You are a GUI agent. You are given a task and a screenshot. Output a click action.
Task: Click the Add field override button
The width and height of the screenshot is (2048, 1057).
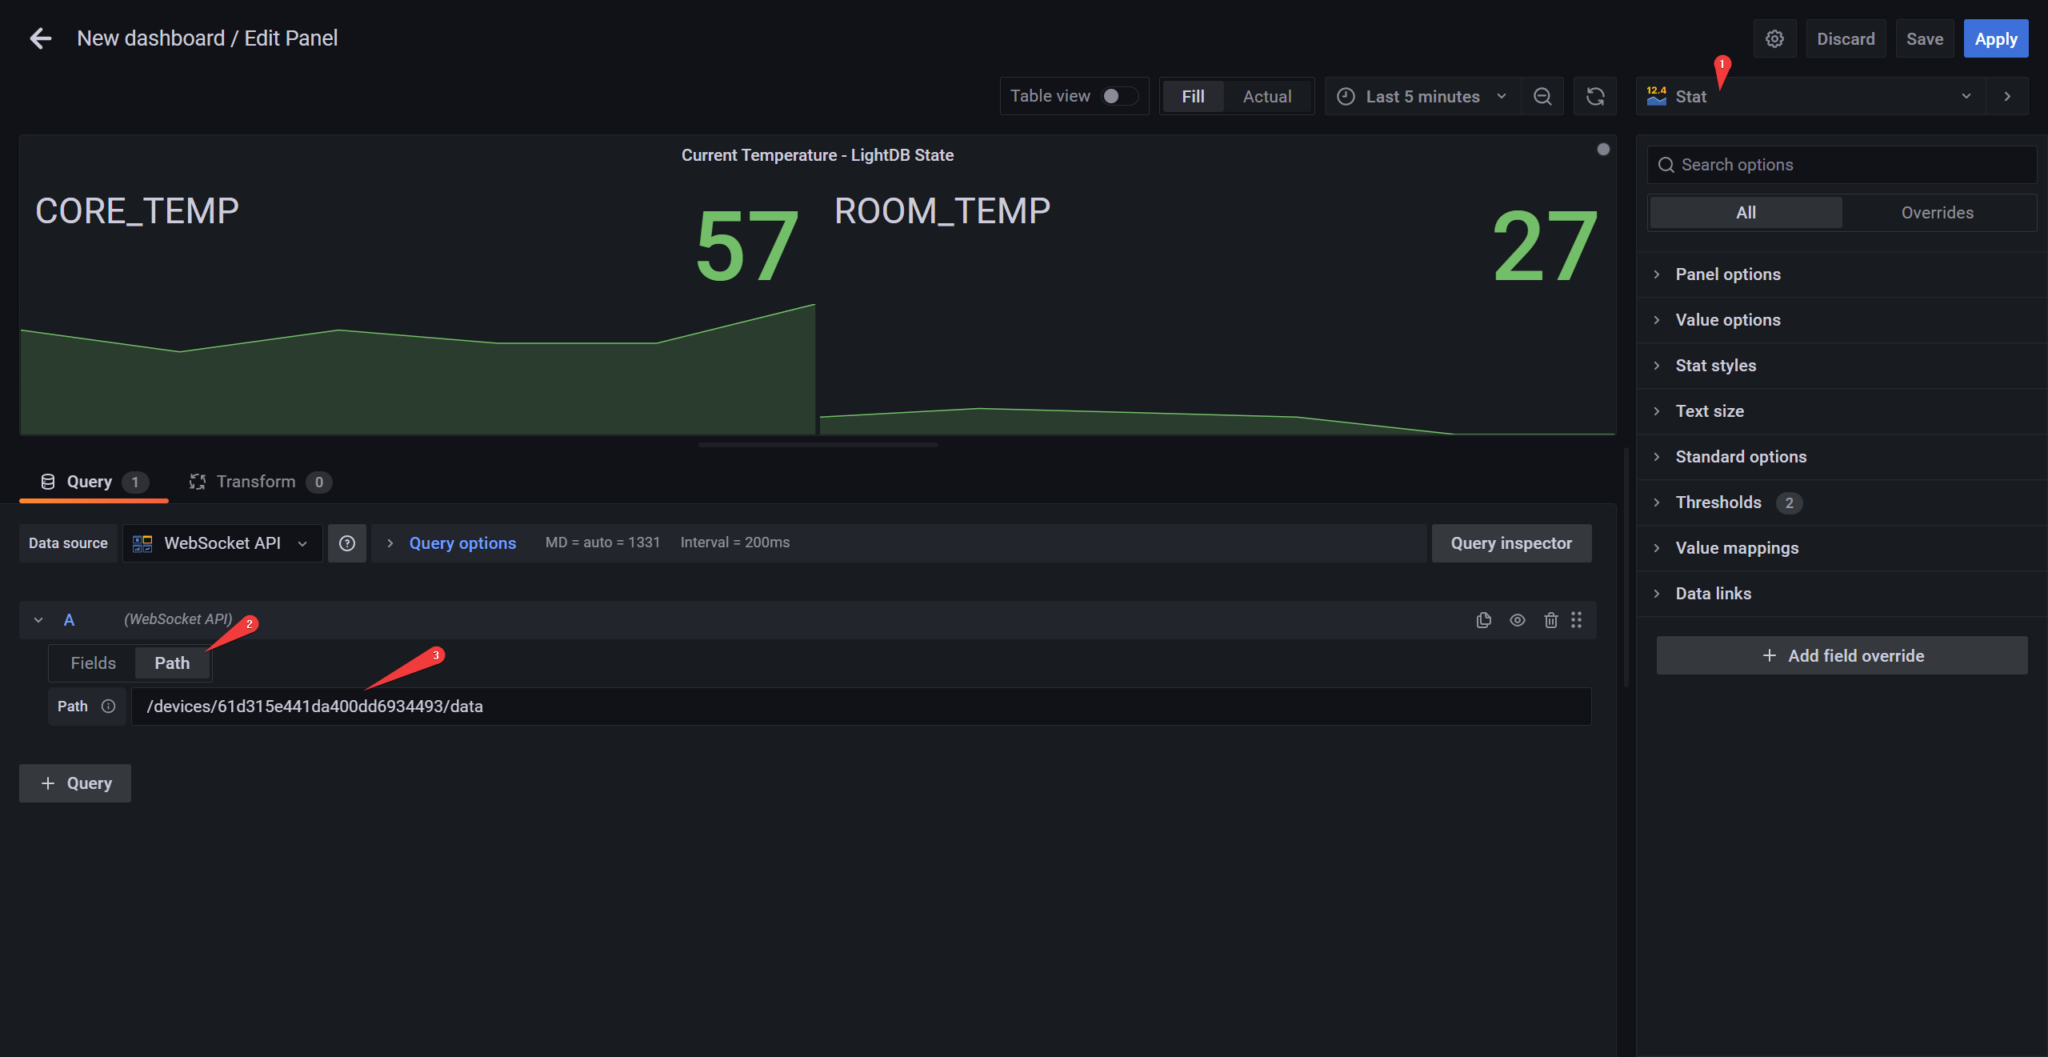click(x=1841, y=655)
